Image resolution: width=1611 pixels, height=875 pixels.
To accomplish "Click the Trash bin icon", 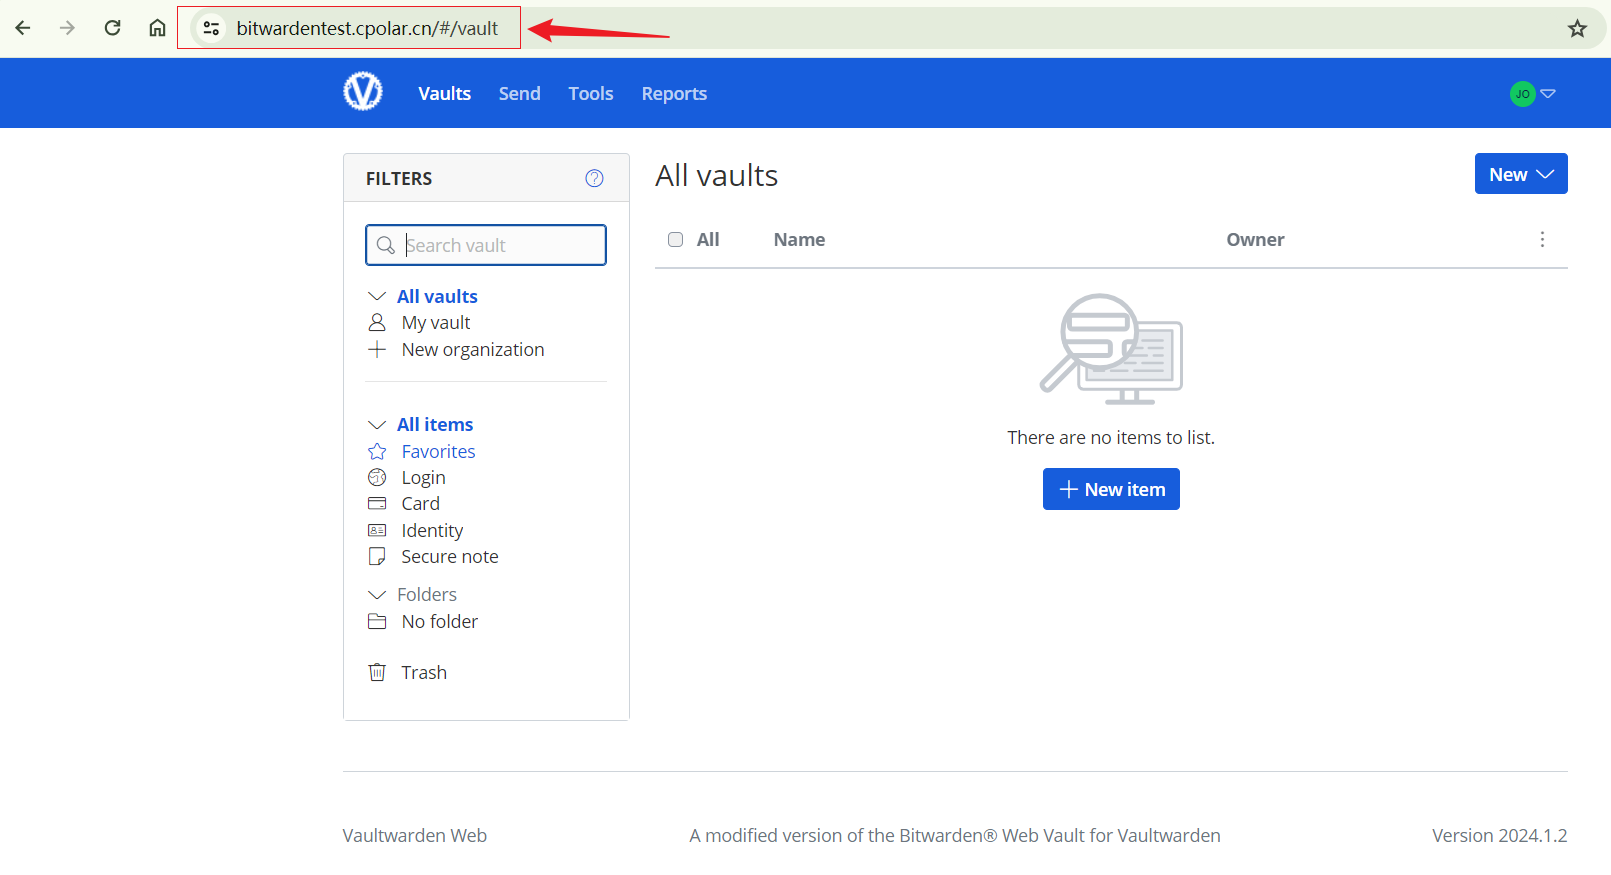I will coord(377,672).
